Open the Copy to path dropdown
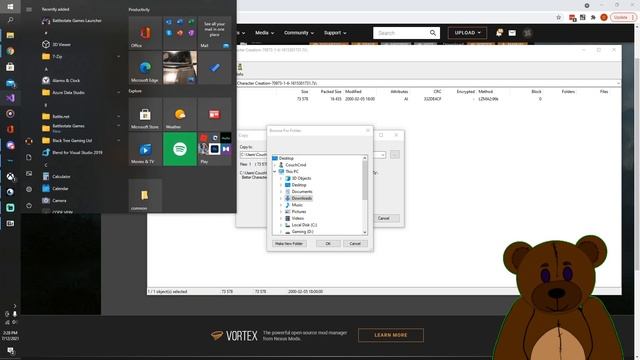Viewport: 640px width, 360px height. [x=383, y=155]
